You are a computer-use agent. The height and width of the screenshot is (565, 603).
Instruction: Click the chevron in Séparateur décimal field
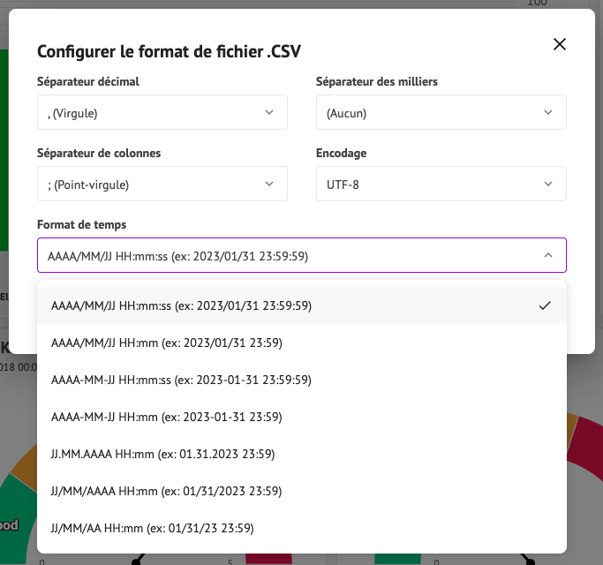tap(269, 113)
